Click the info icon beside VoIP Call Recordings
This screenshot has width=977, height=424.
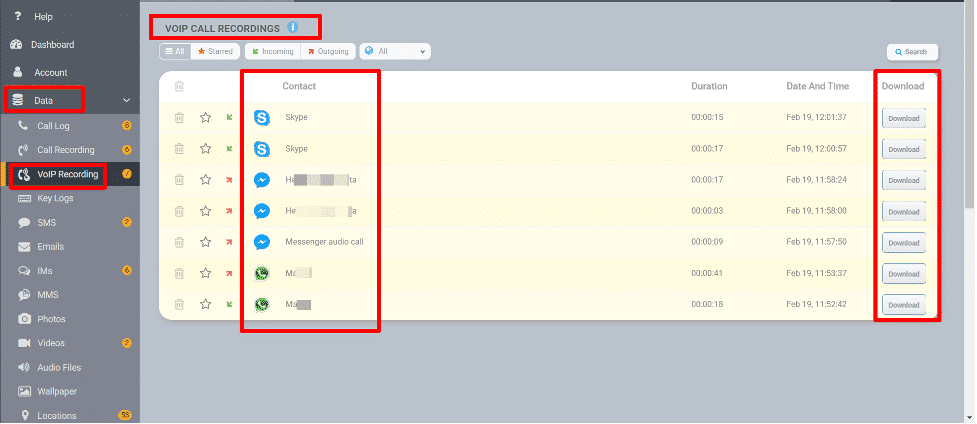click(292, 27)
